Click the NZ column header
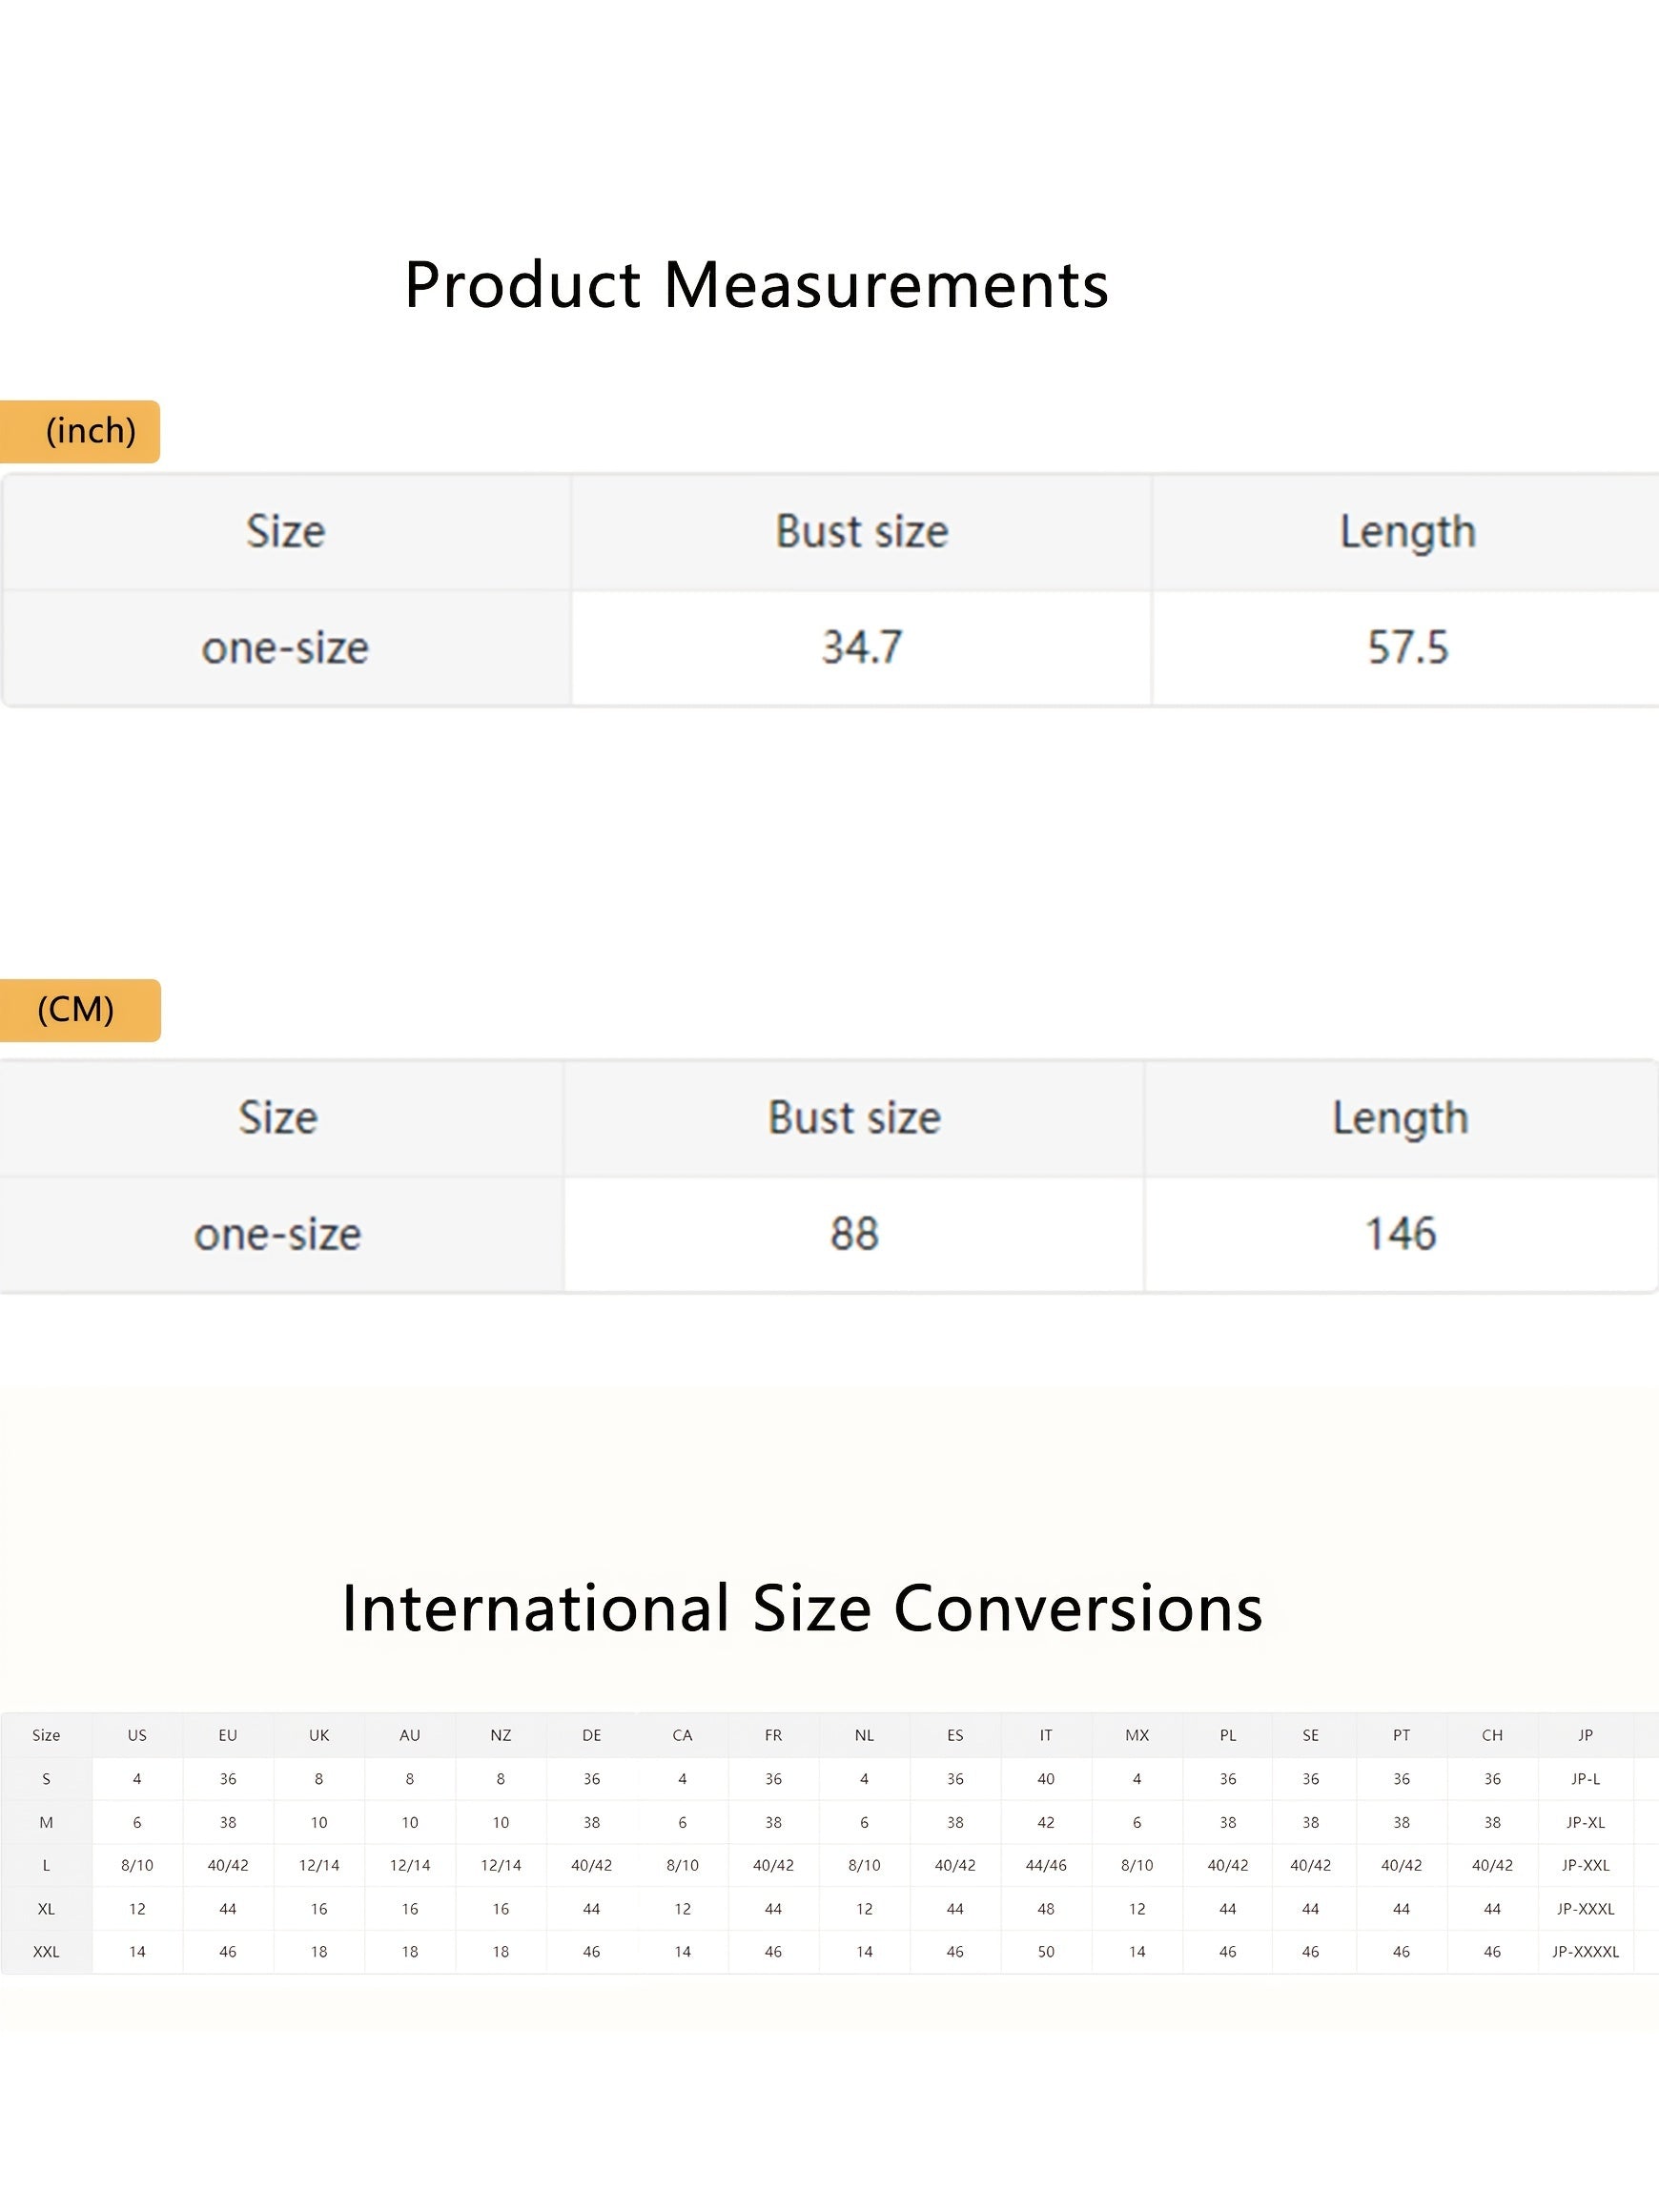This screenshot has height=2212, width=1659. (501, 1735)
